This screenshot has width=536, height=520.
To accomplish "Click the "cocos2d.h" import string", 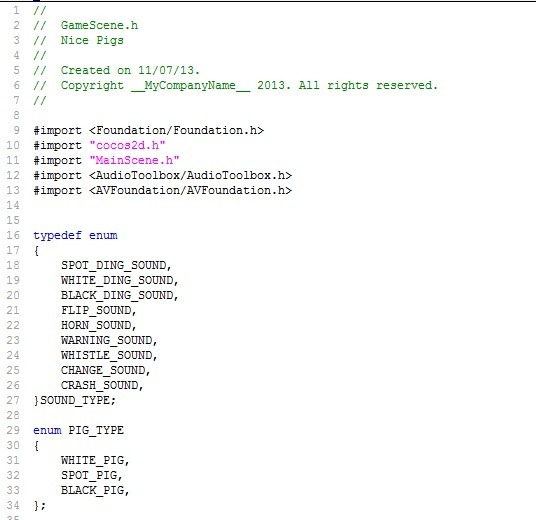I will coord(127,146).
